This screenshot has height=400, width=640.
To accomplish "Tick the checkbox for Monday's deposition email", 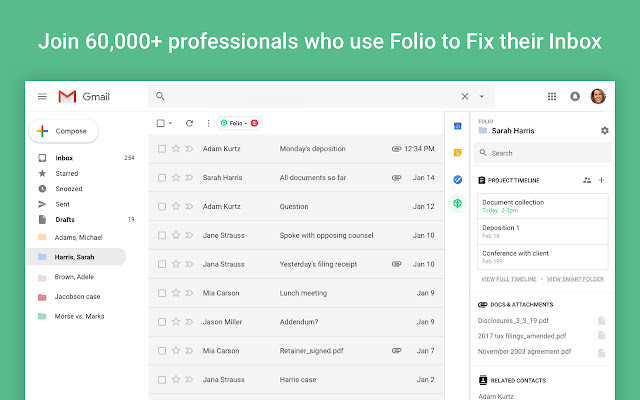I will (162, 149).
